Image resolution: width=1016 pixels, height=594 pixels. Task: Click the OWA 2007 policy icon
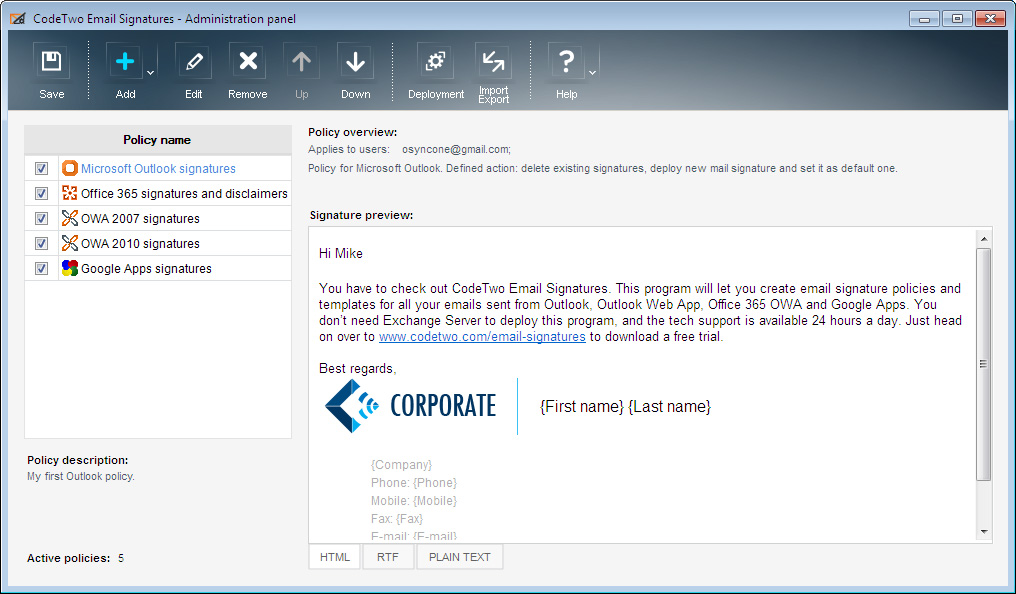tap(70, 218)
